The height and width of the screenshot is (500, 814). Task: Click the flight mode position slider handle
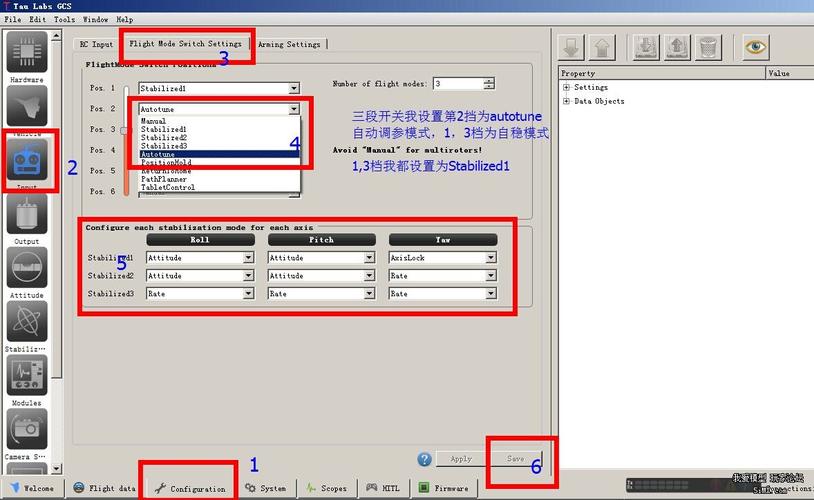[x=125, y=131]
